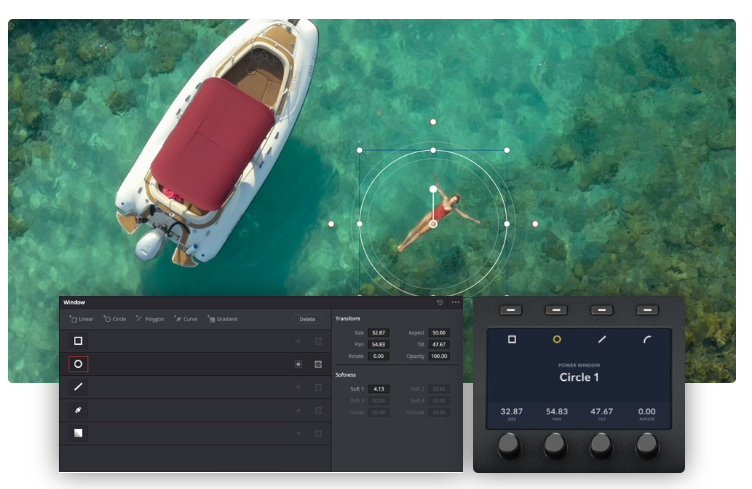Select the polygon line window preset
Screen dimensions: 752x489
78,387
